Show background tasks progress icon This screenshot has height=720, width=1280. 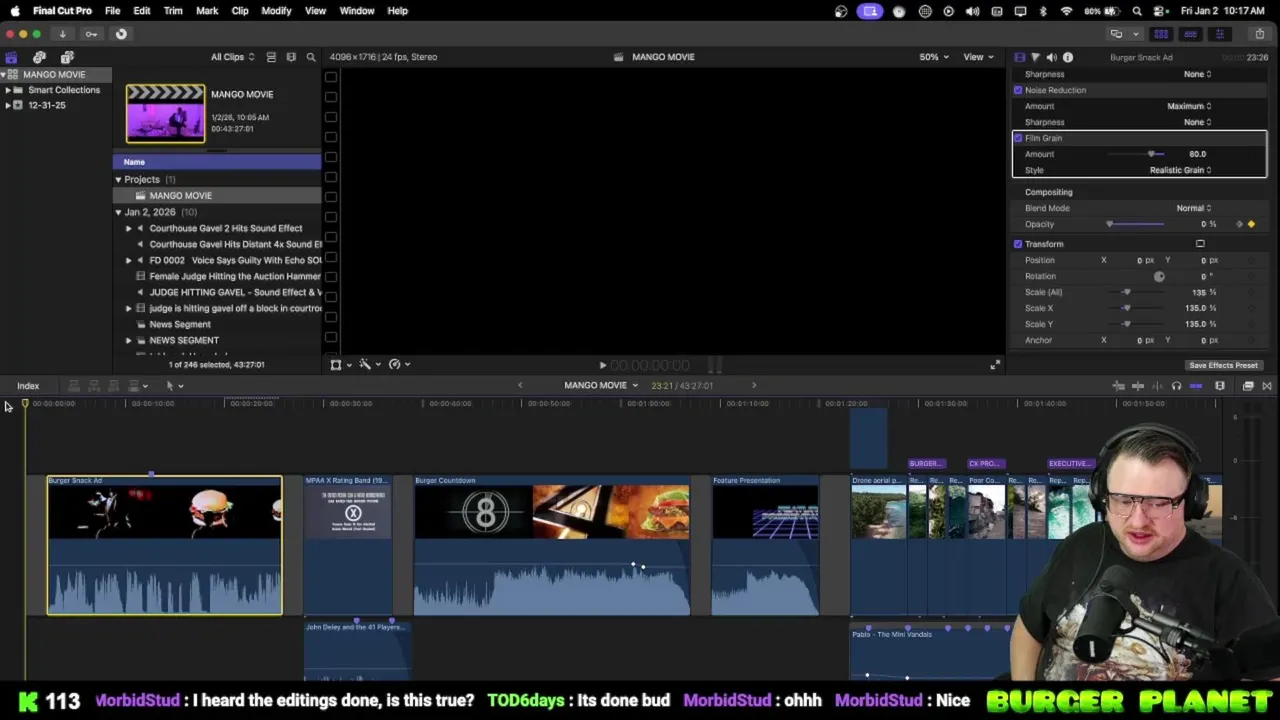121,34
